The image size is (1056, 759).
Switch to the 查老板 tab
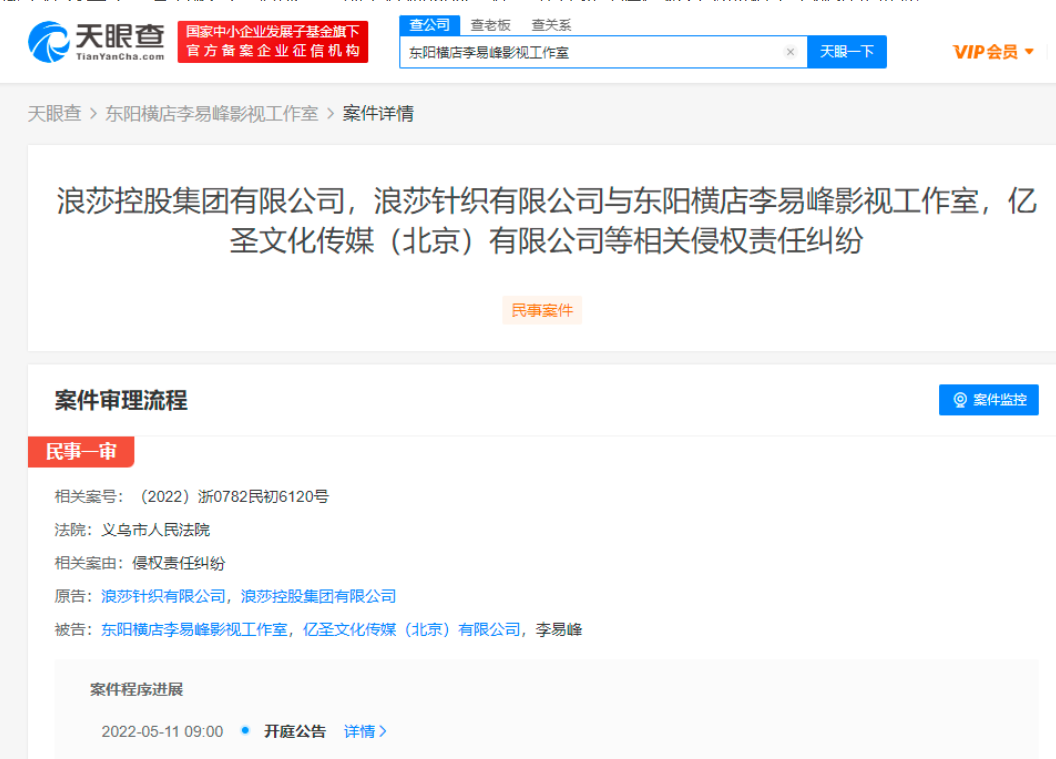pyautogui.click(x=490, y=26)
